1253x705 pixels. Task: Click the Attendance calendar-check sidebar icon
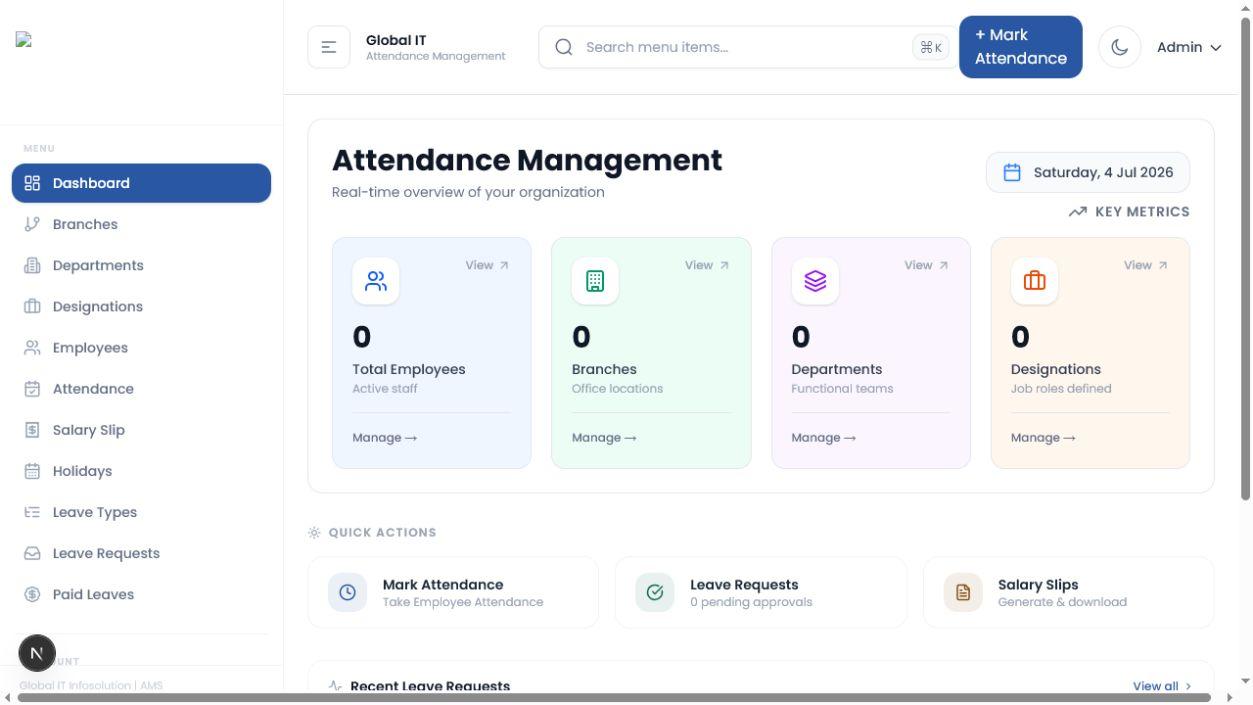(x=32, y=389)
